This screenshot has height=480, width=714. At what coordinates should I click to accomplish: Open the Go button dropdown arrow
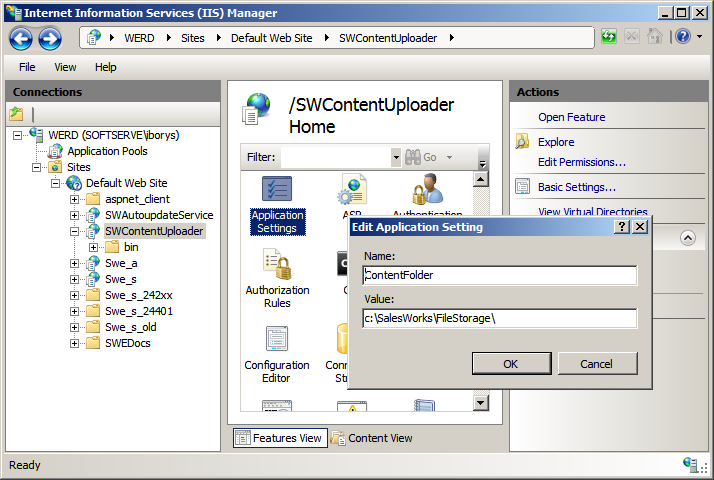[x=449, y=157]
